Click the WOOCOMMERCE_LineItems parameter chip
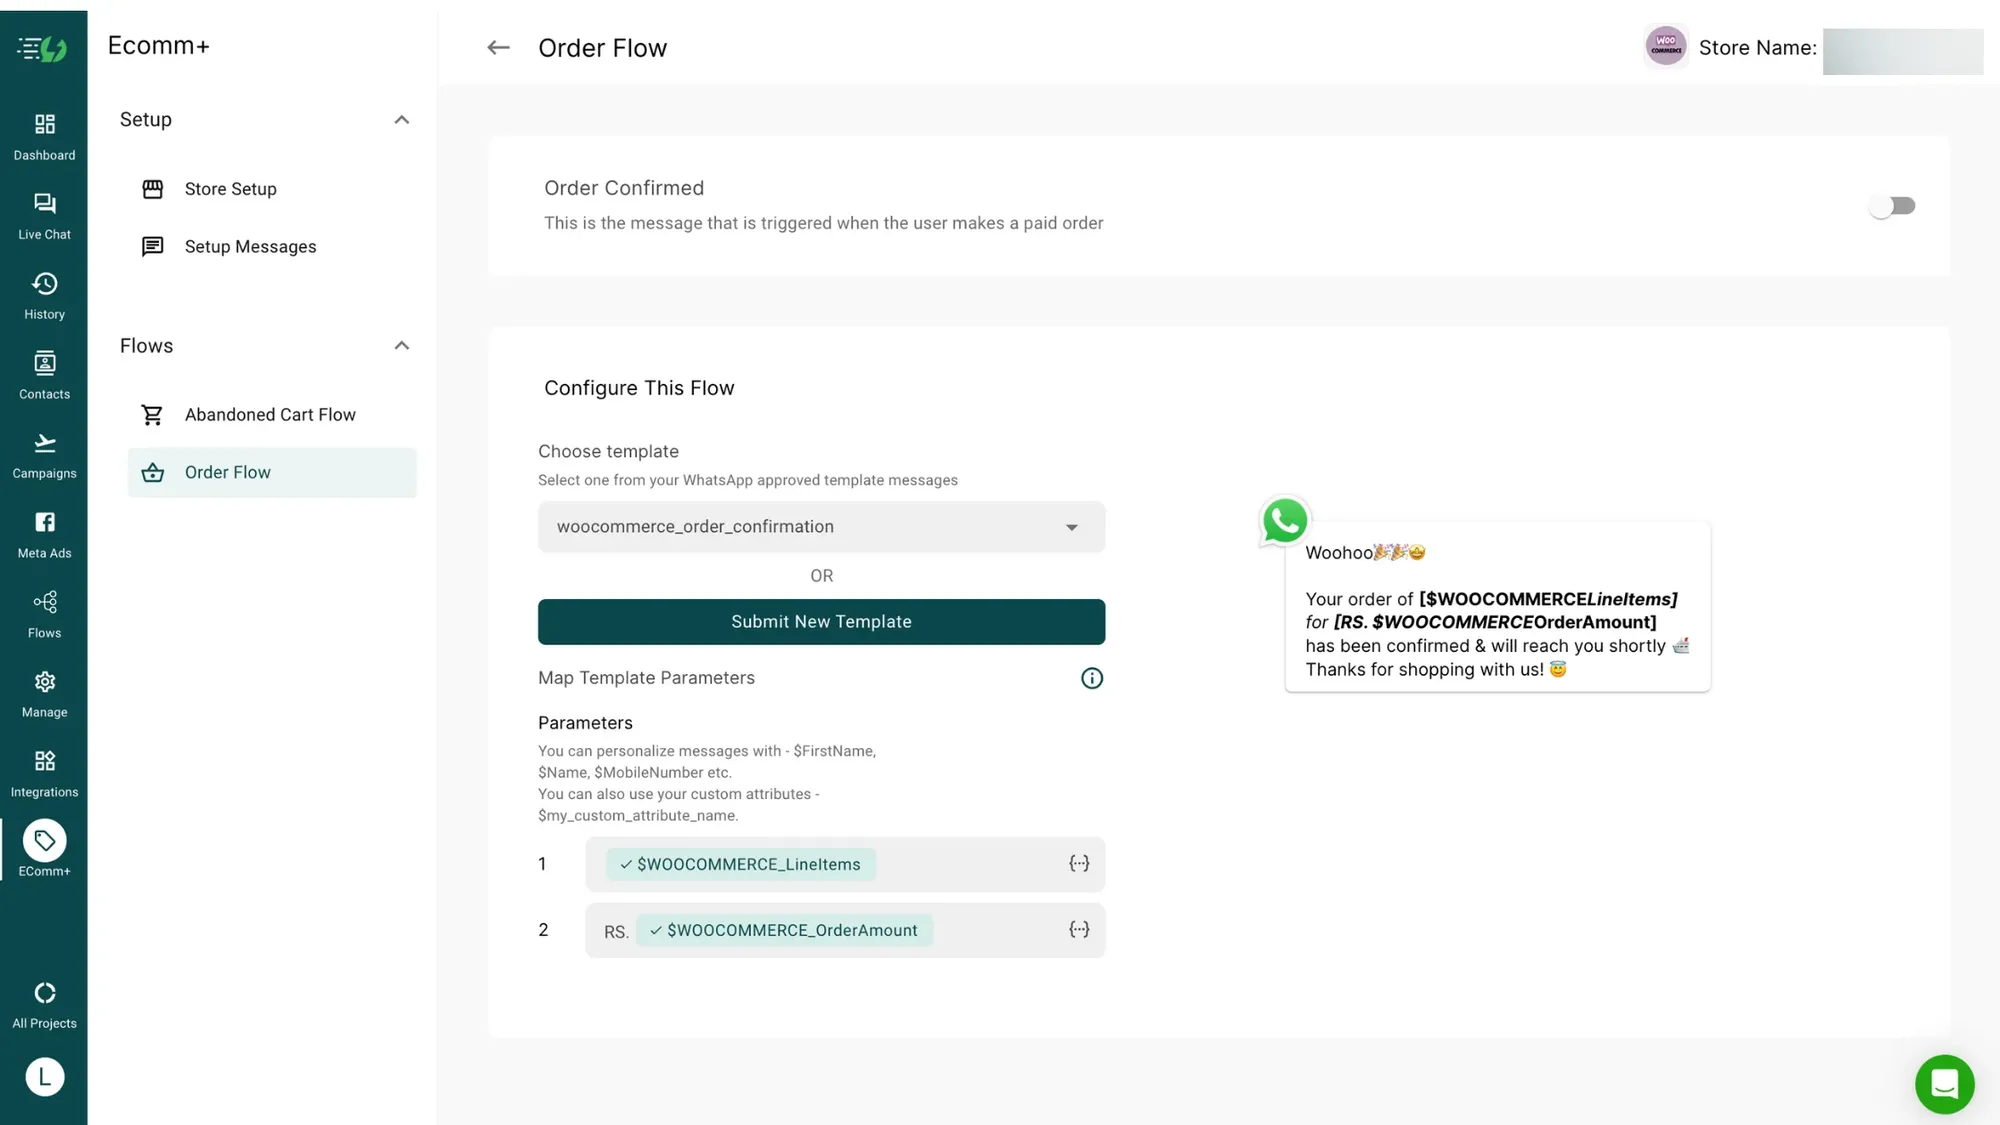Image resolution: width=2000 pixels, height=1125 pixels. tap(740, 864)
